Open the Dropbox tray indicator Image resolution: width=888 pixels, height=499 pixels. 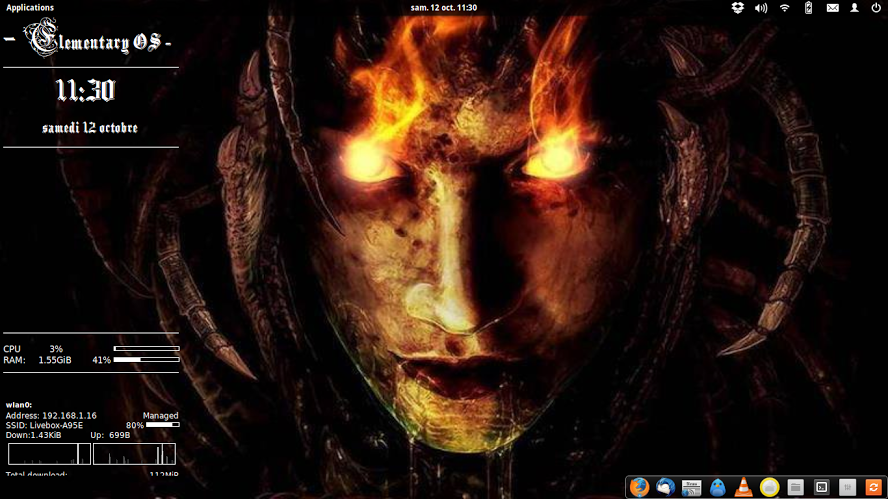click(737, 7)
